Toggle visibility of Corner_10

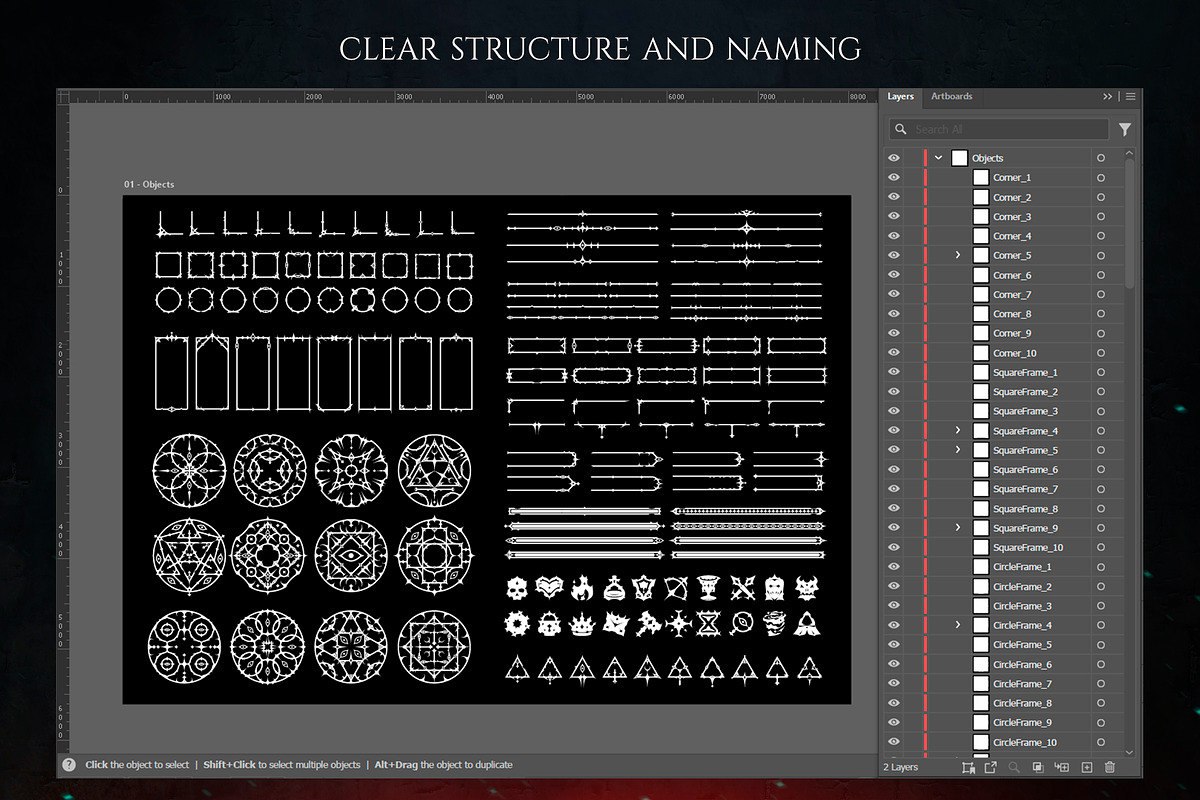point(894,353)
